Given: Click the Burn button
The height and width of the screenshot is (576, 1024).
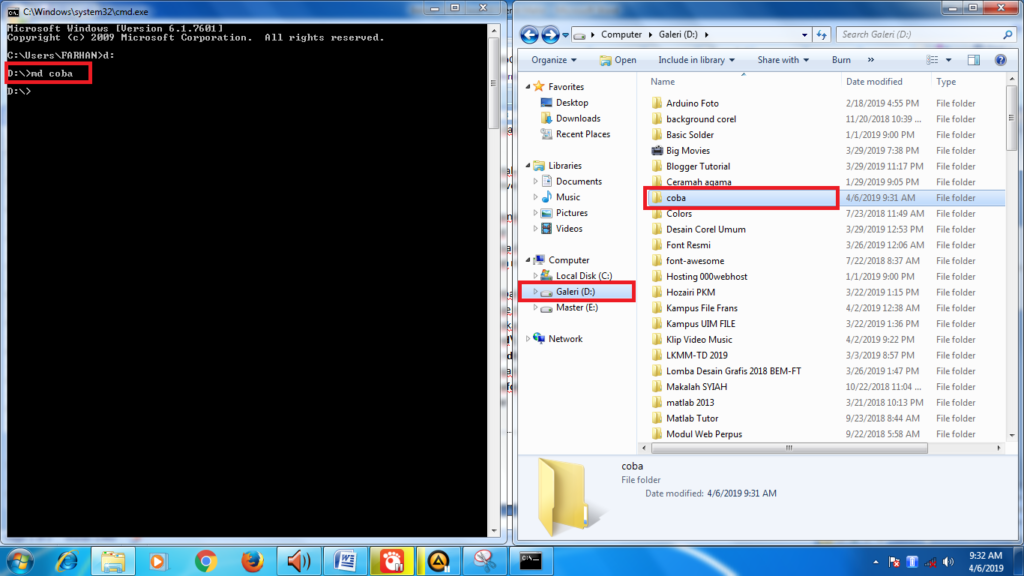Looking at the screenshot, I should (x=841, y=59).
